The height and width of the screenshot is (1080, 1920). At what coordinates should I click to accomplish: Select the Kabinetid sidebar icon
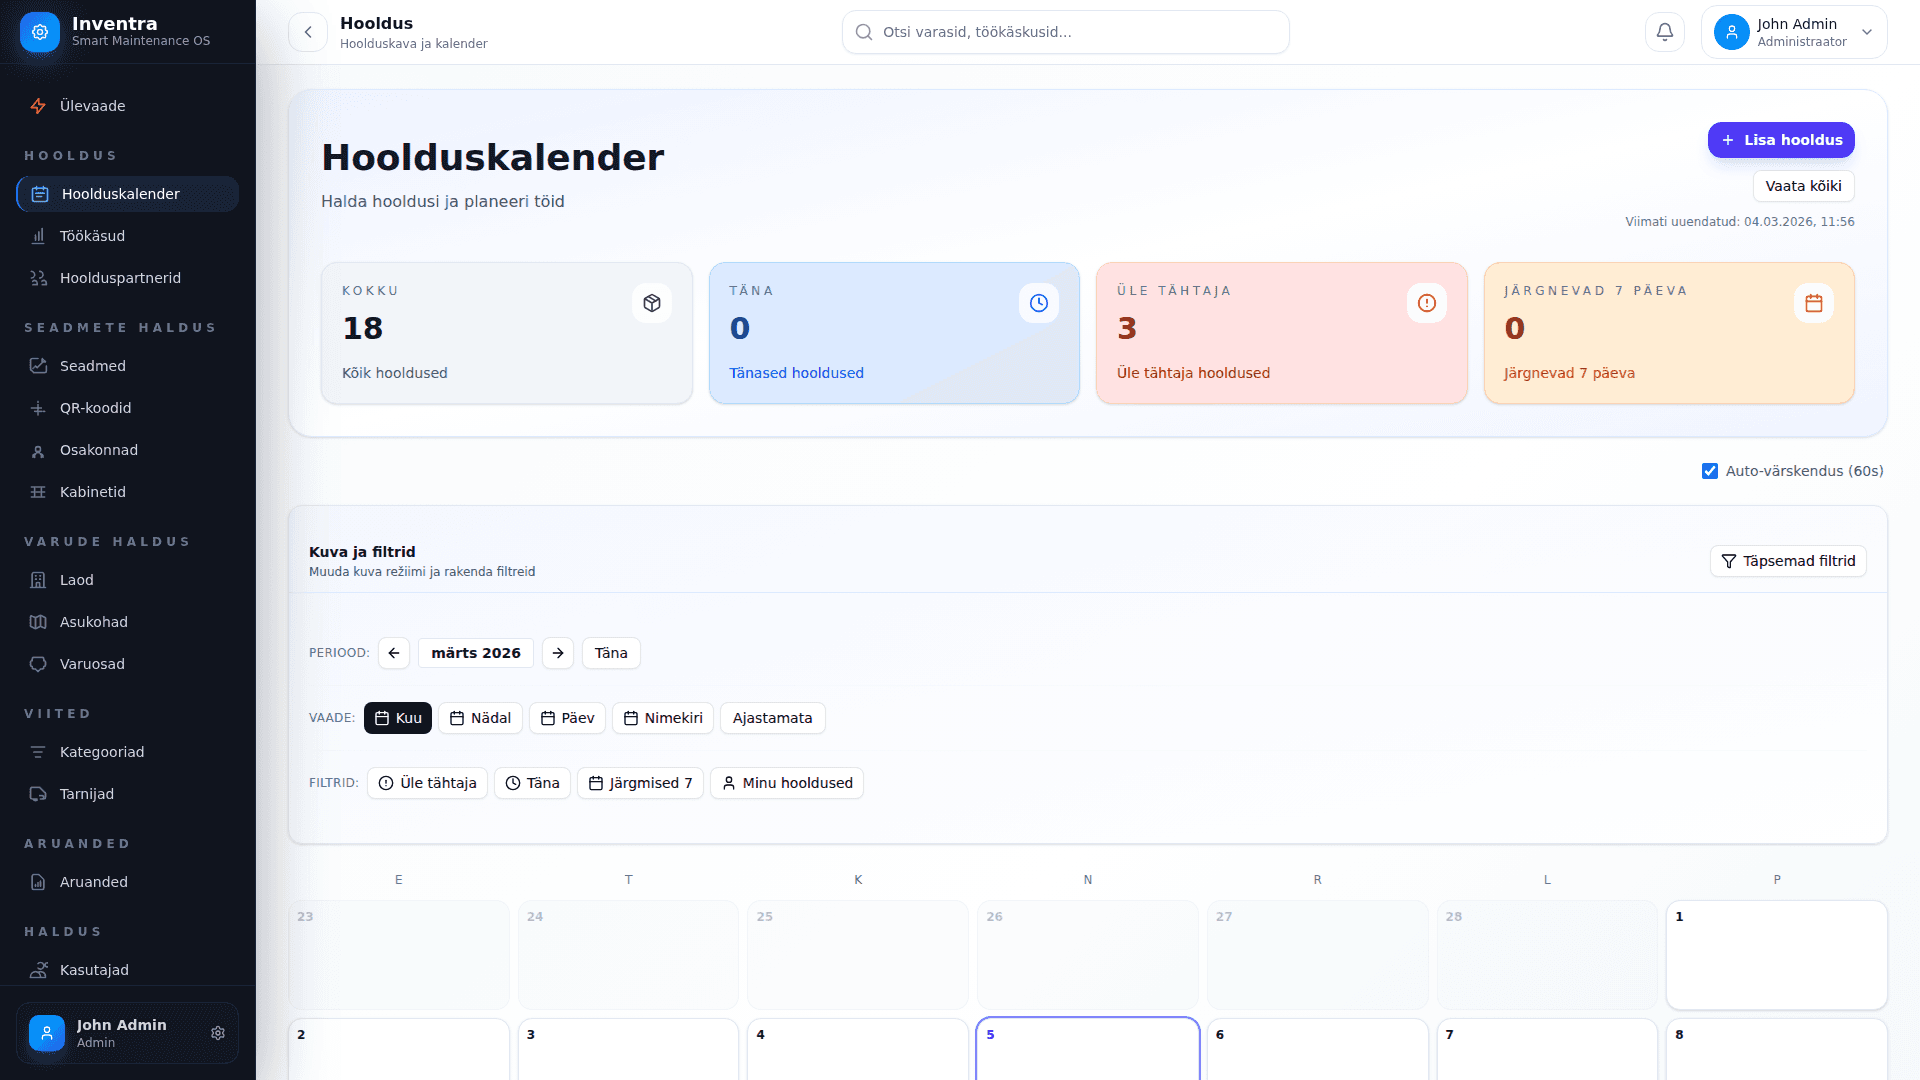tap(38, 492)
